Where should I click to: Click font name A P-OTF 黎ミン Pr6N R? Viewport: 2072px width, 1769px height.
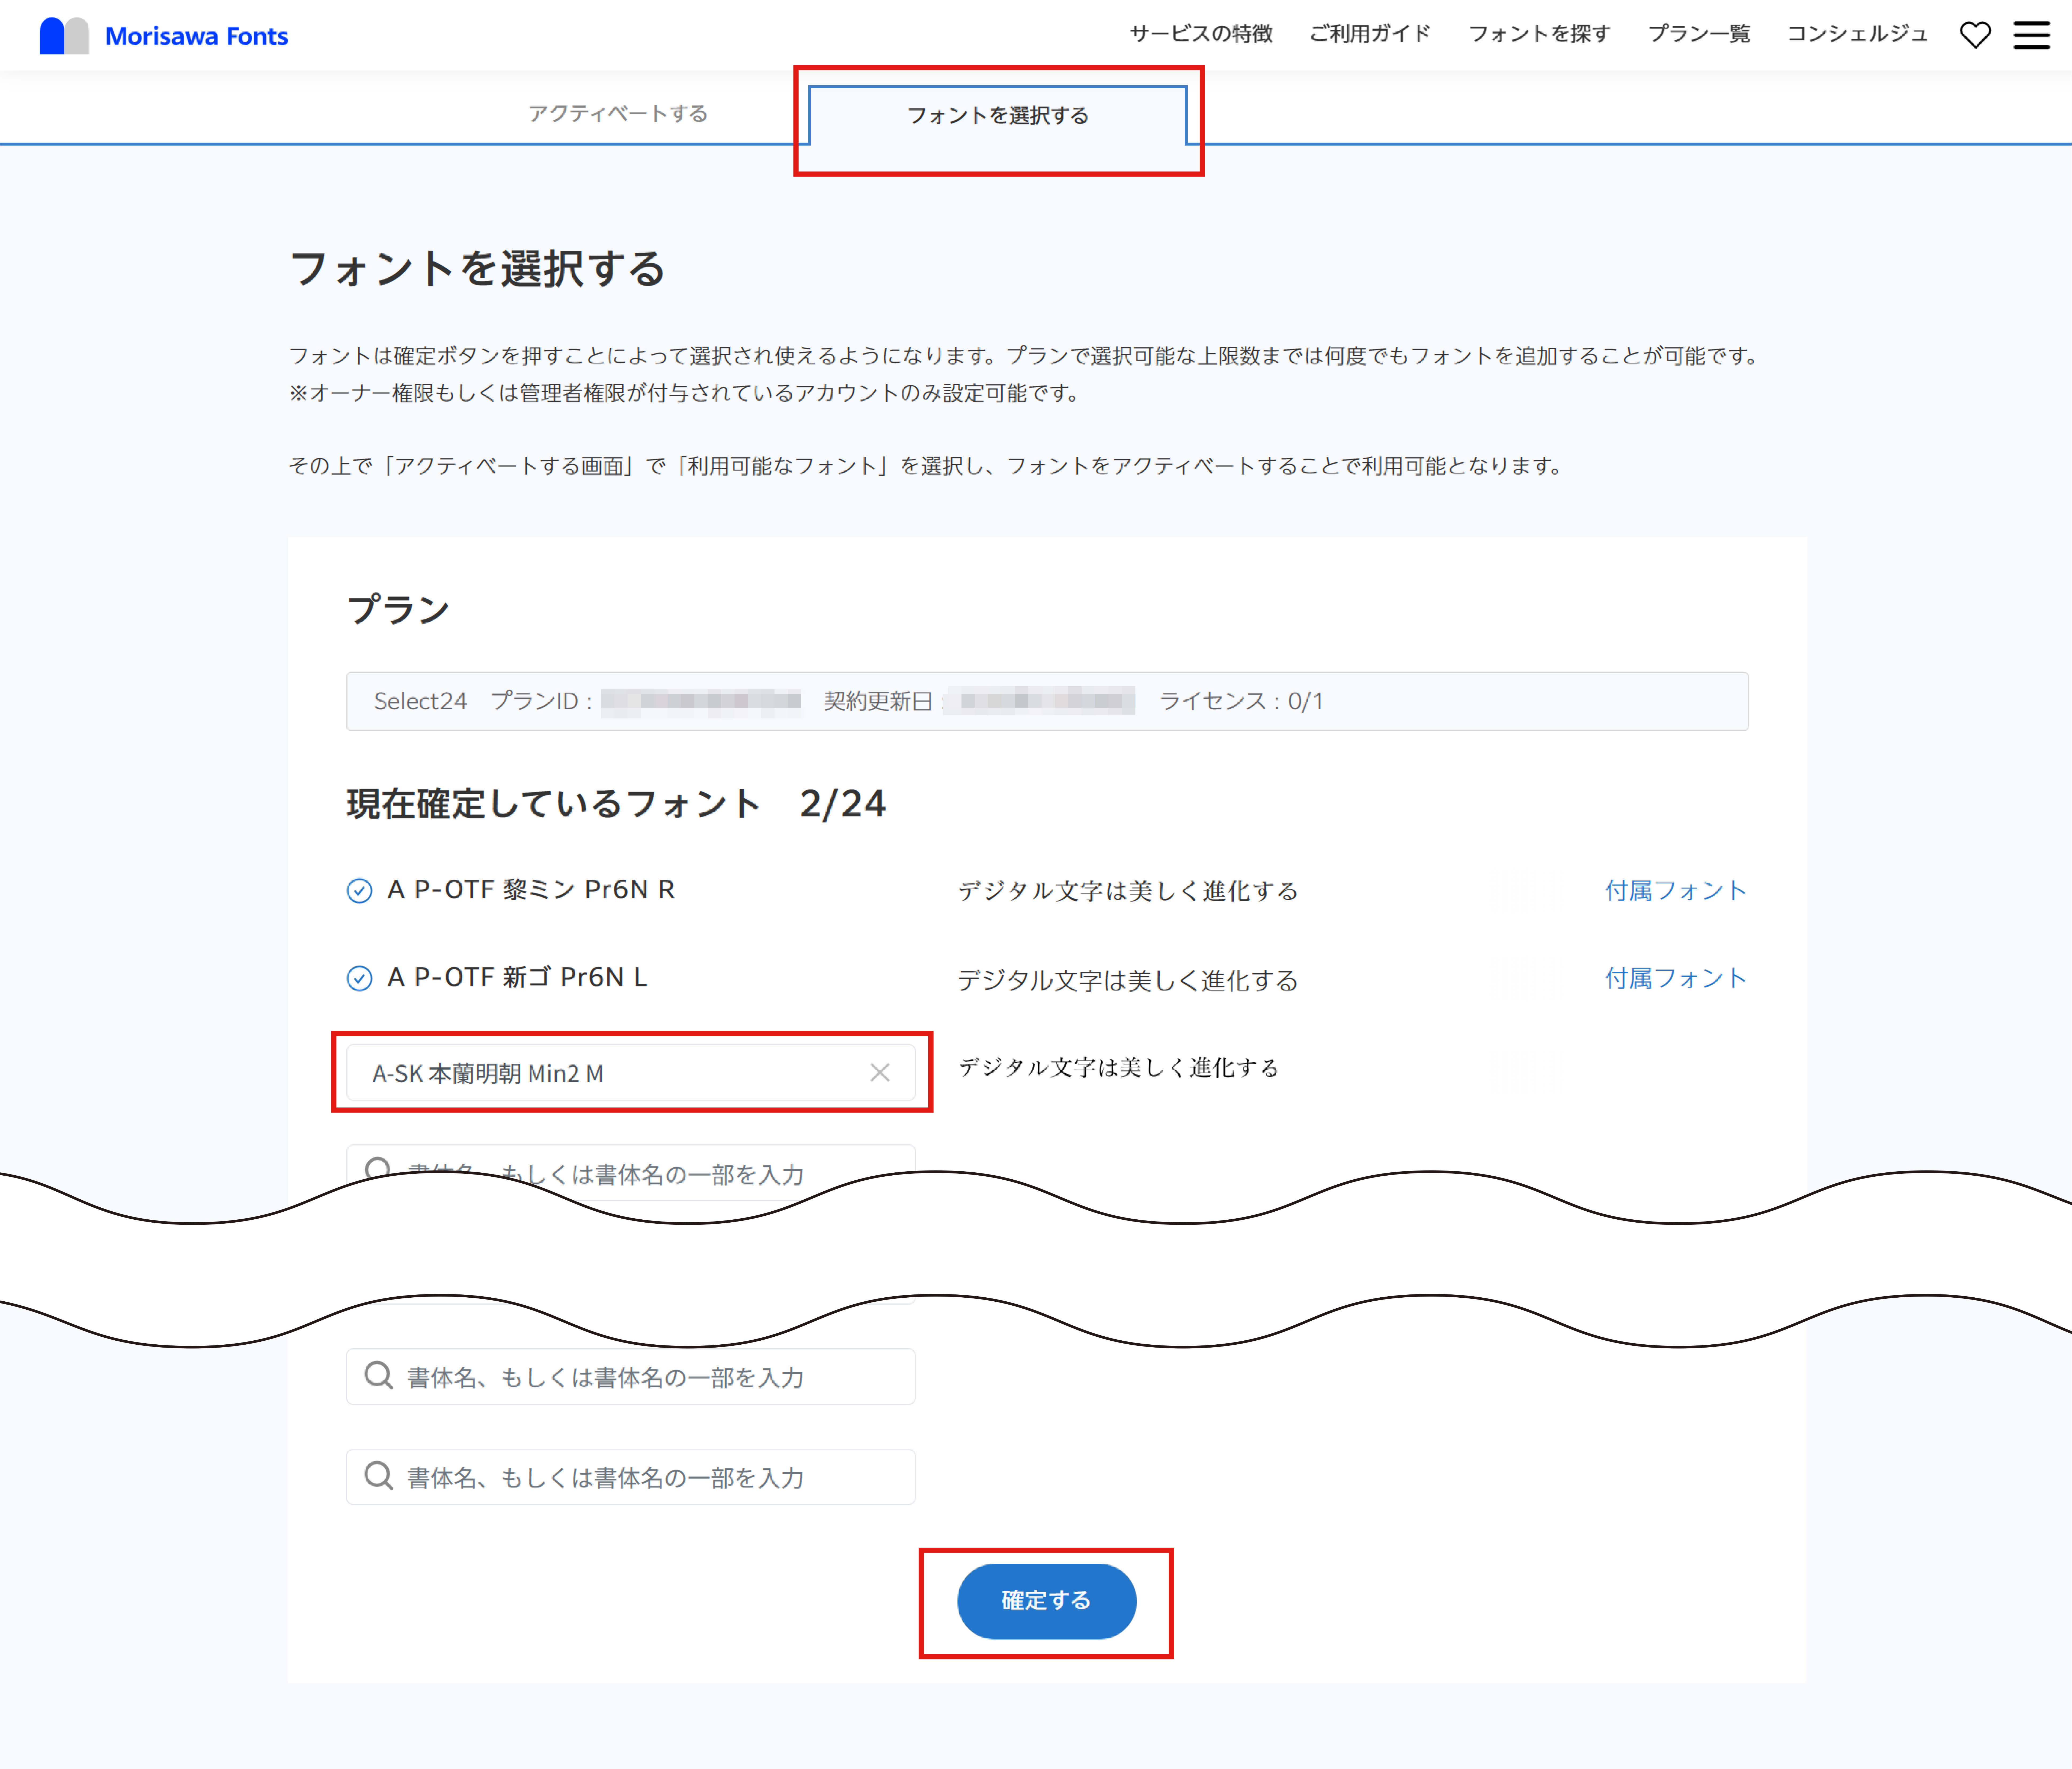point(531,890)
